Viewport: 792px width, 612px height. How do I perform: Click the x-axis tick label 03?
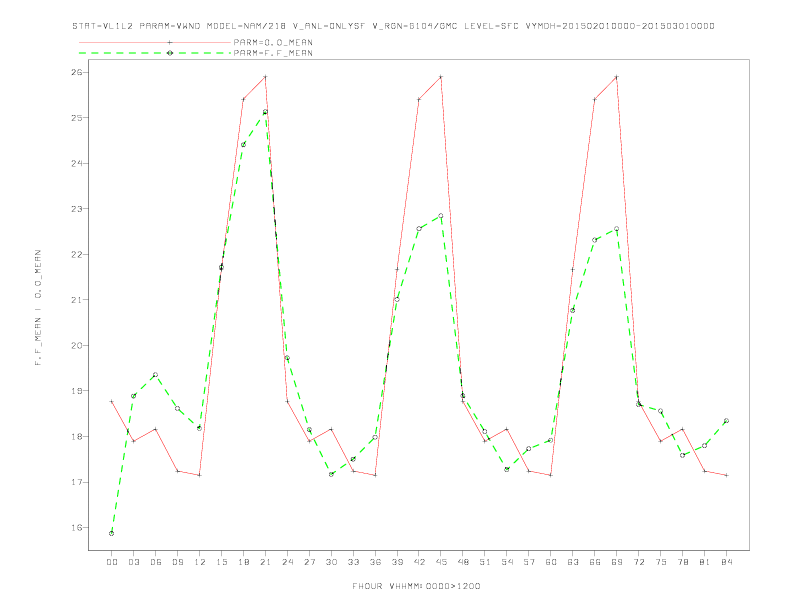coord(133,562)
